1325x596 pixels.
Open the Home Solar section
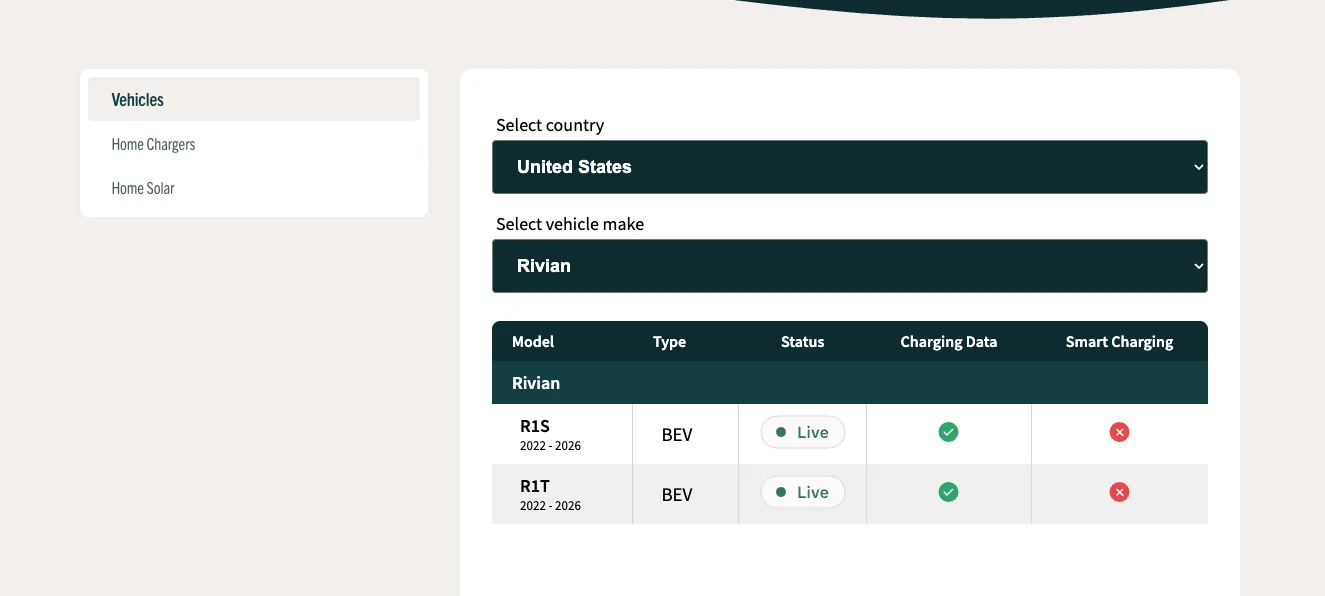click(254, 188)
